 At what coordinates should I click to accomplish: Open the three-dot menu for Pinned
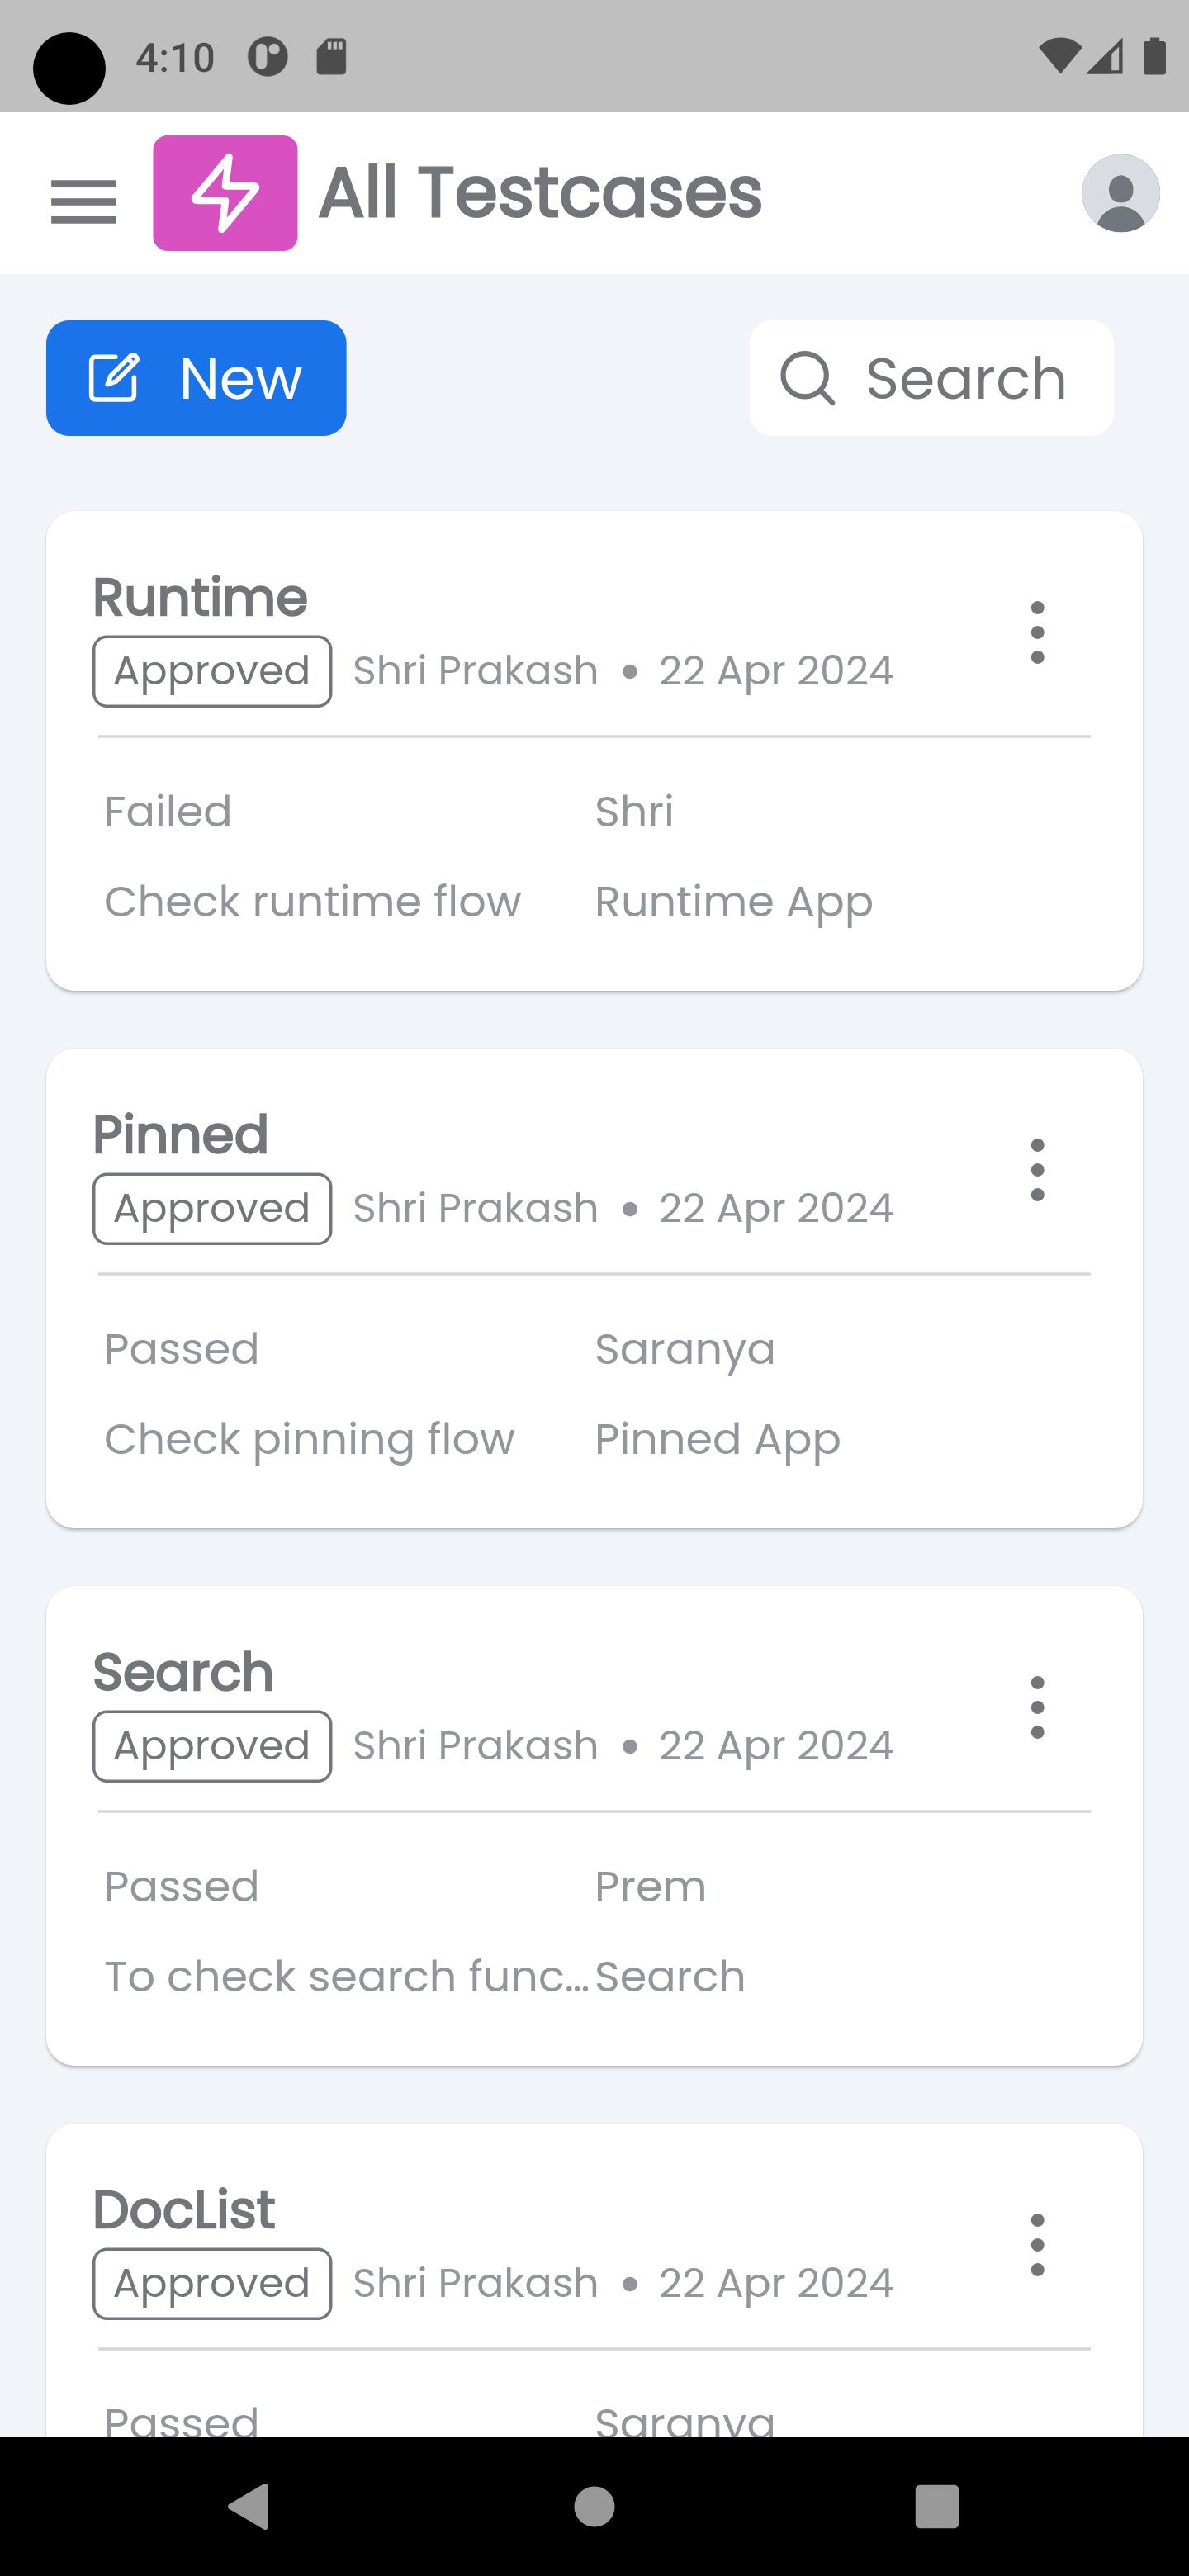coord(1037,1169)
